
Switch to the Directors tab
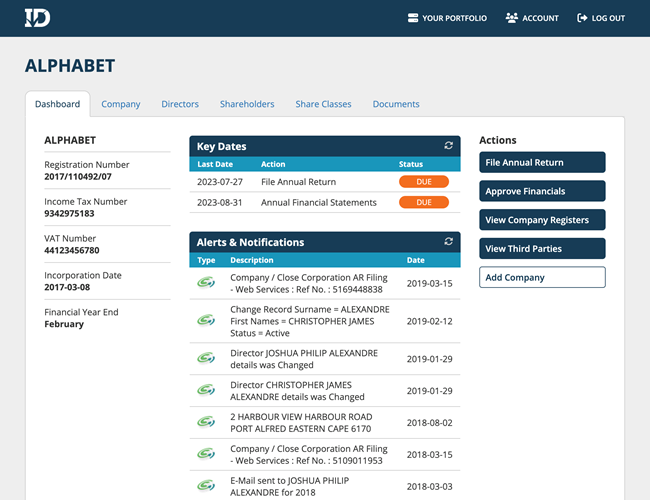180,104
